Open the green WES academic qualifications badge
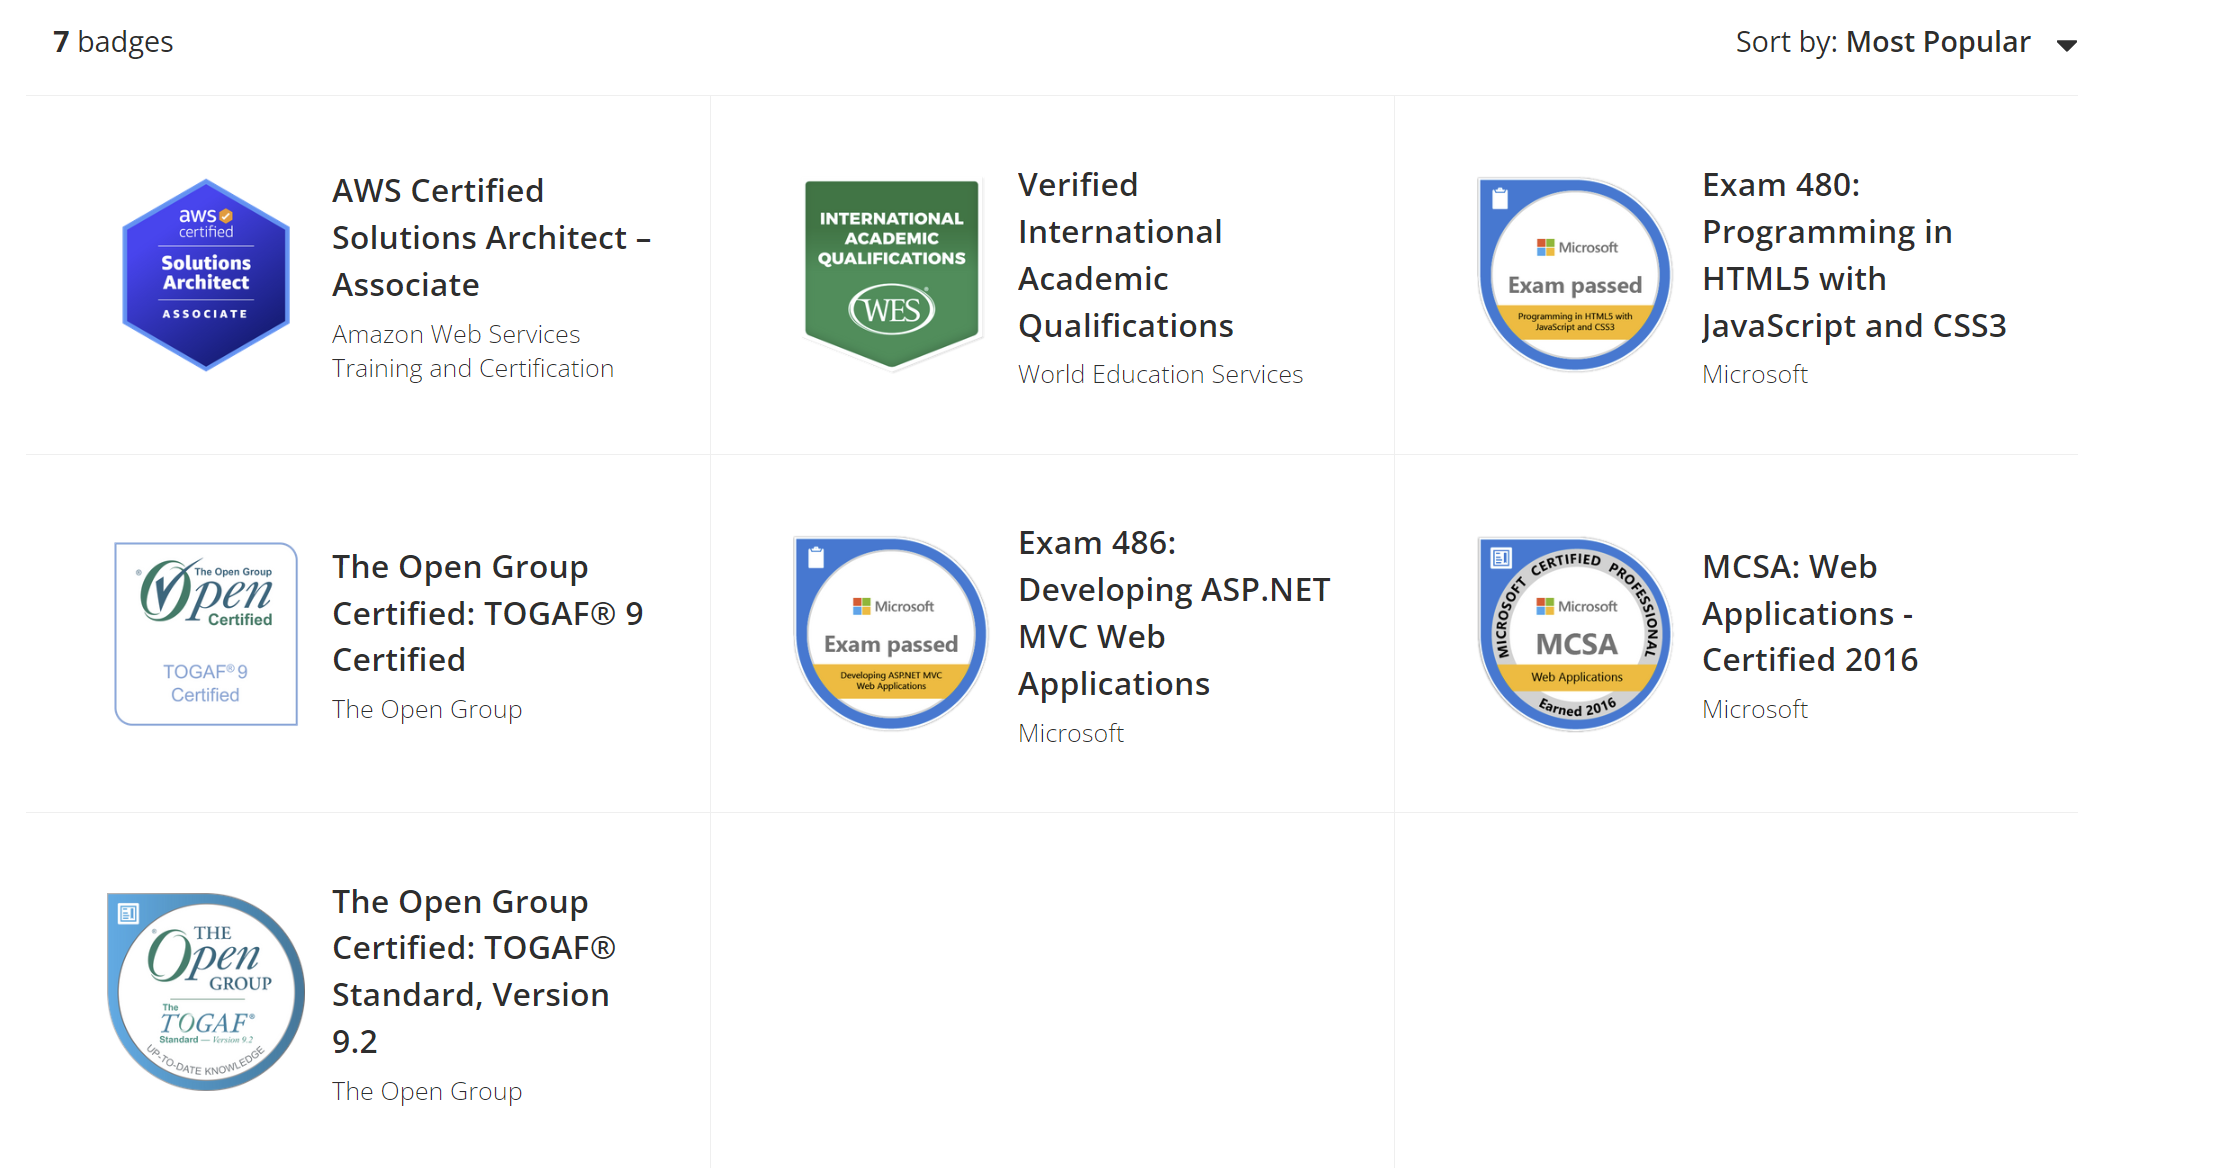Screen dimensions: 2225x1168 point(891,274)
